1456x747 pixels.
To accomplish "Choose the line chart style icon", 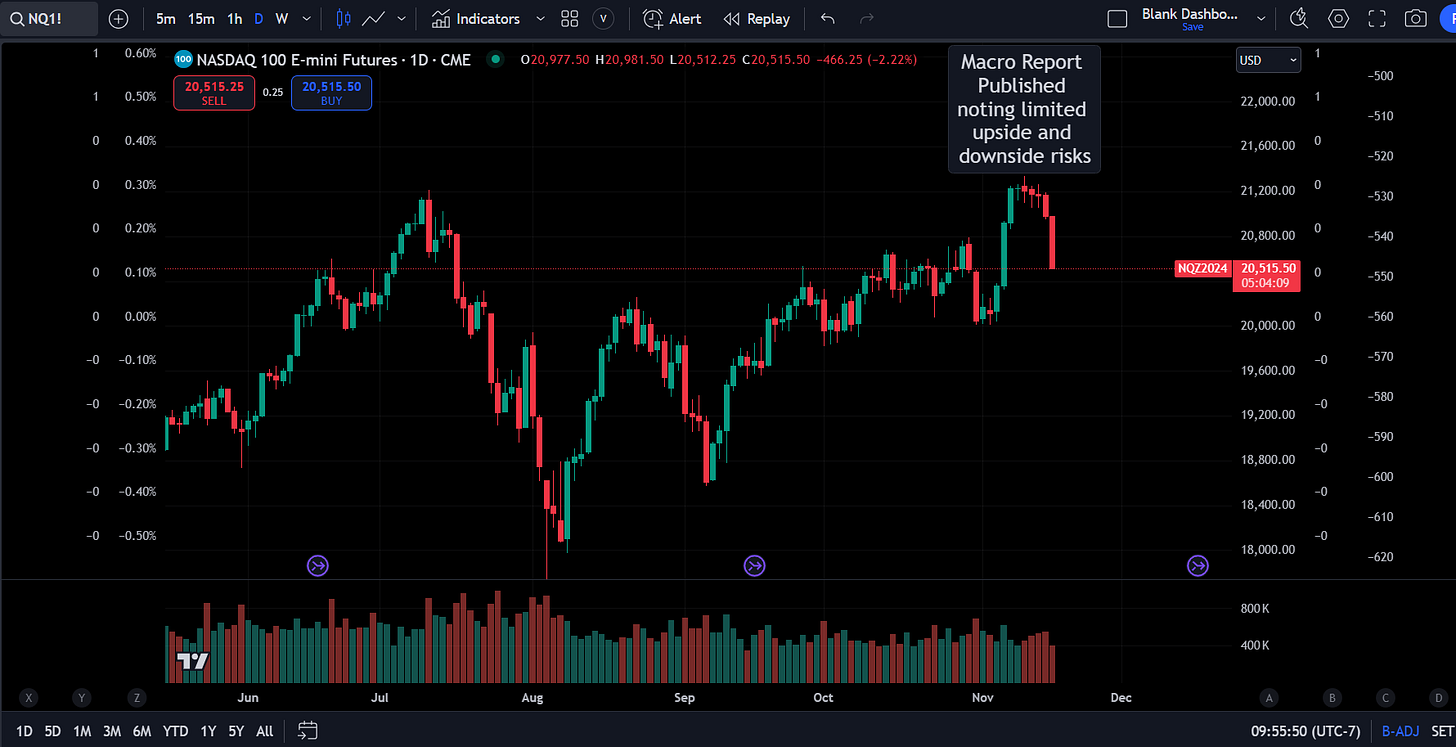I will [x=375, y=19].
